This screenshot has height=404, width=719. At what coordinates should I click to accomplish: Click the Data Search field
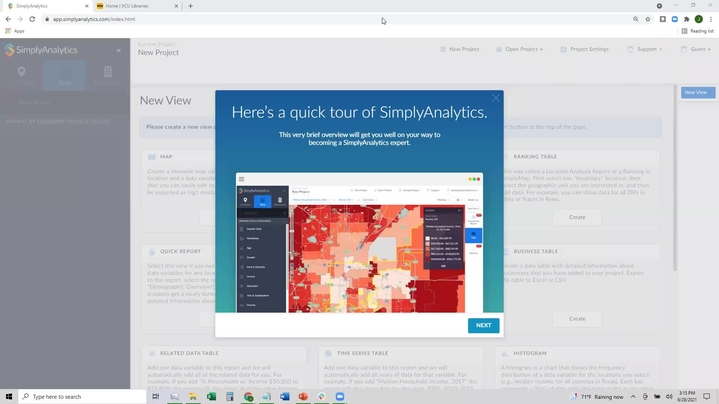click(64, 103)
